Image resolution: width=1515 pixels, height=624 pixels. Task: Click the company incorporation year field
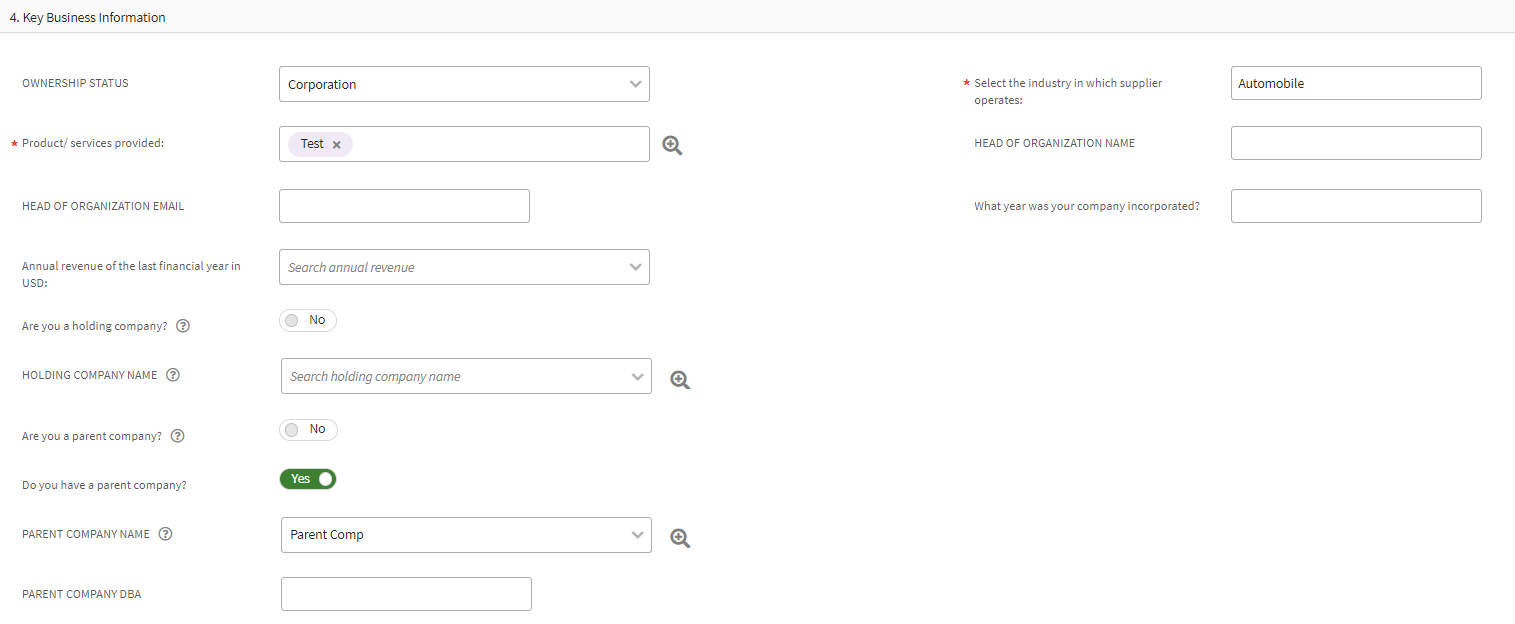[1356, 206]
